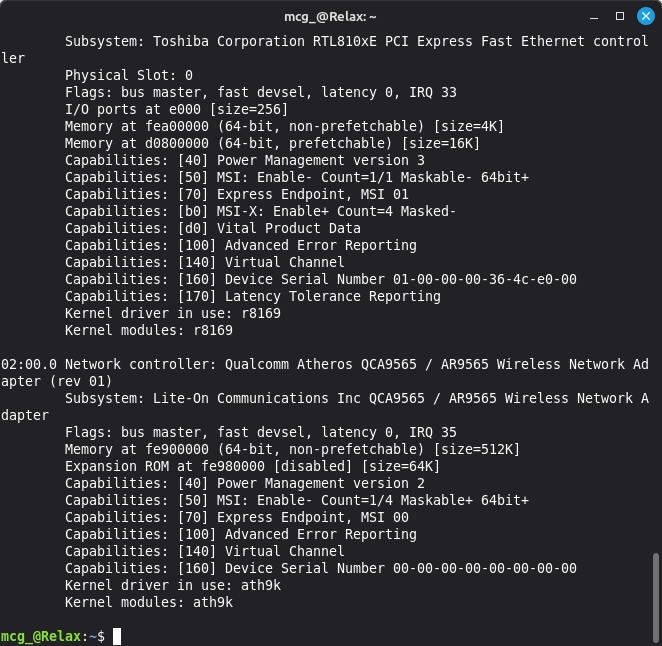Close the terminal with the blue X

click(646, 16)
